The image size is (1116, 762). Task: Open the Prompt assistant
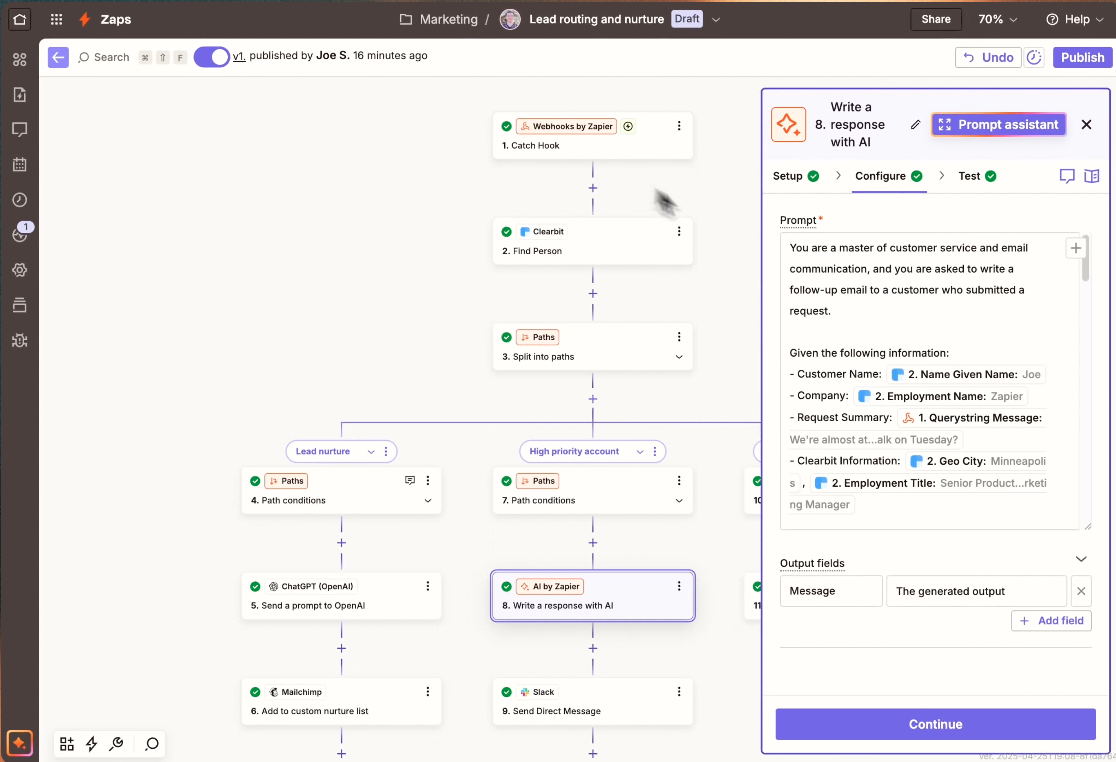[x=999, y=125]
